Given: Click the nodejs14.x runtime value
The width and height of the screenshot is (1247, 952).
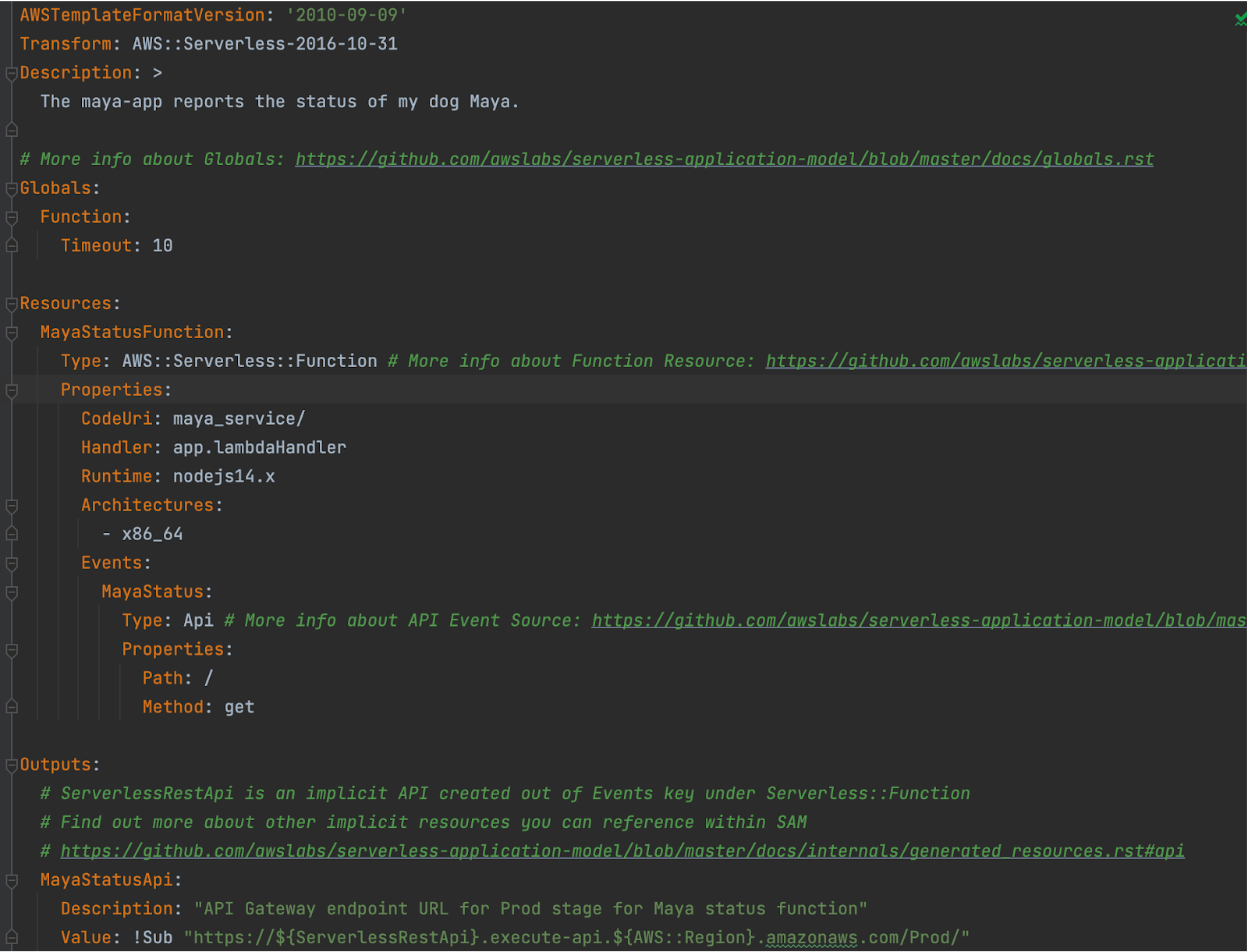Looking at the screenshot, I should (x=224, y=477).
